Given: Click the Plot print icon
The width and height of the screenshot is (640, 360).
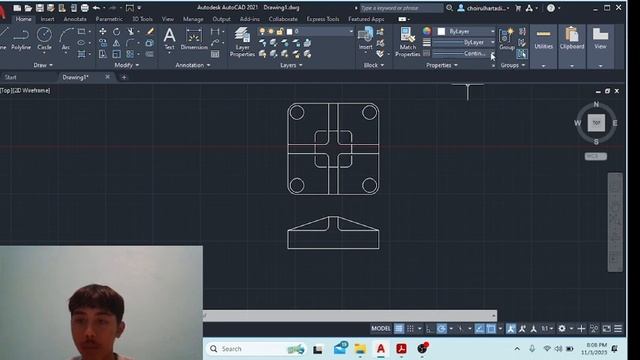Looking at the screenshot, I should [x=84, y=8].
